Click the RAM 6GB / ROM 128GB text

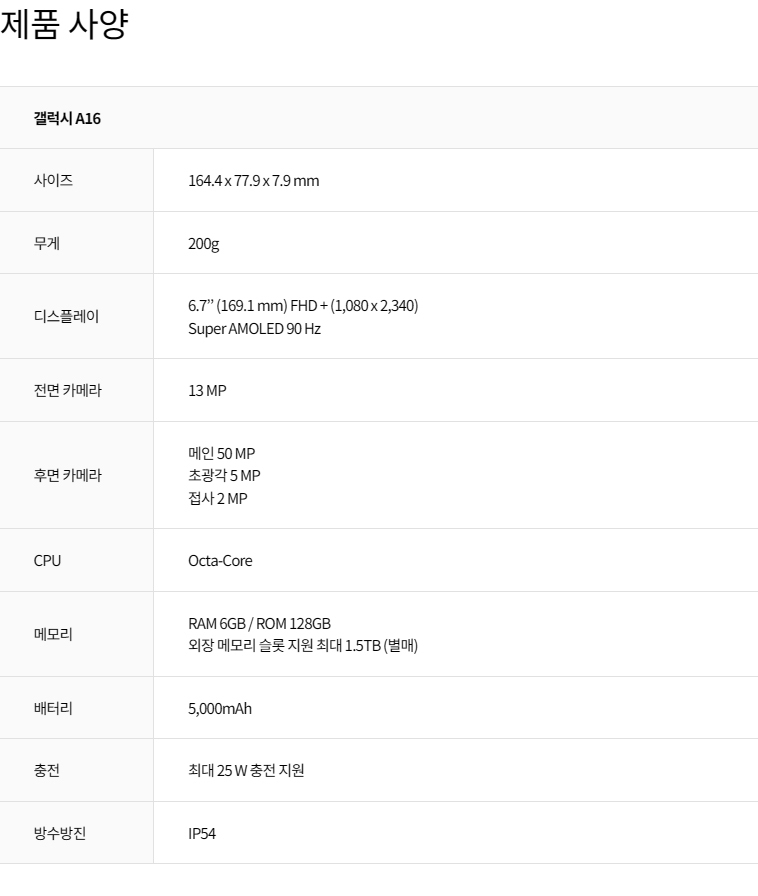[x=259, y=623]
